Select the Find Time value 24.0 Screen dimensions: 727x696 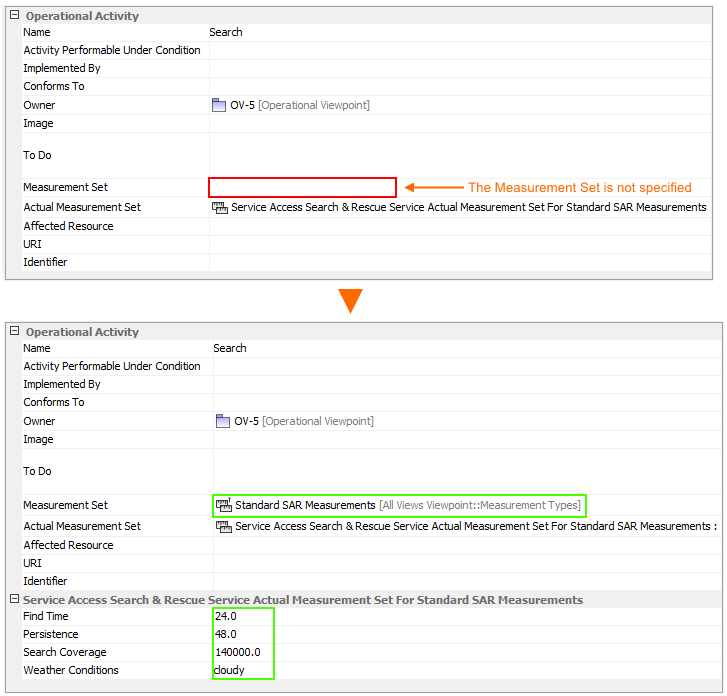[226, 616]
